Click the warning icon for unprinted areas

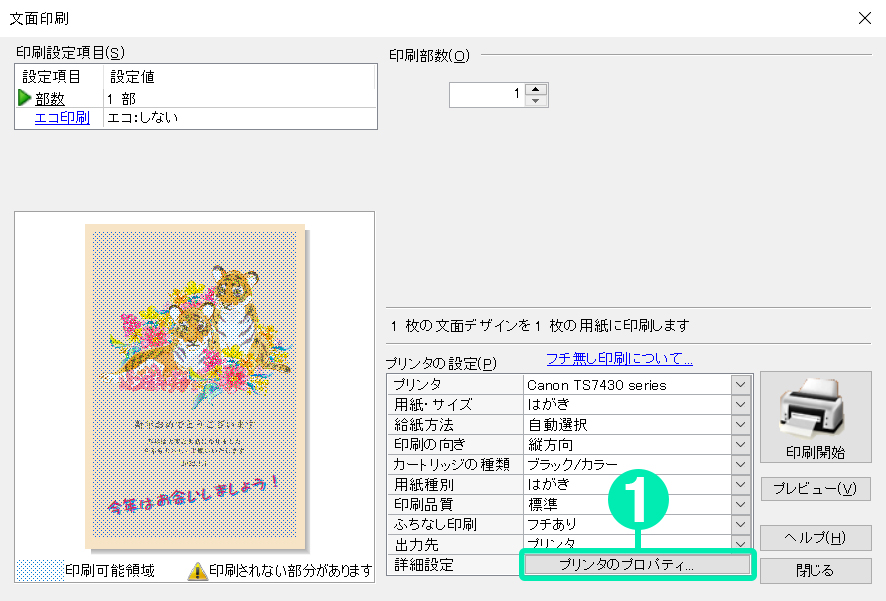(197, 571)
